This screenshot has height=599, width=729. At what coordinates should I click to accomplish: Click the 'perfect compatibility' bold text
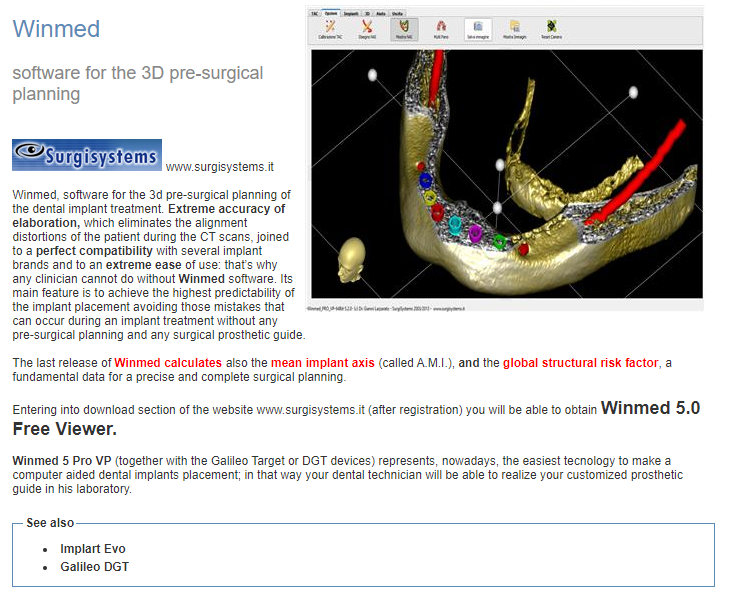94,251
